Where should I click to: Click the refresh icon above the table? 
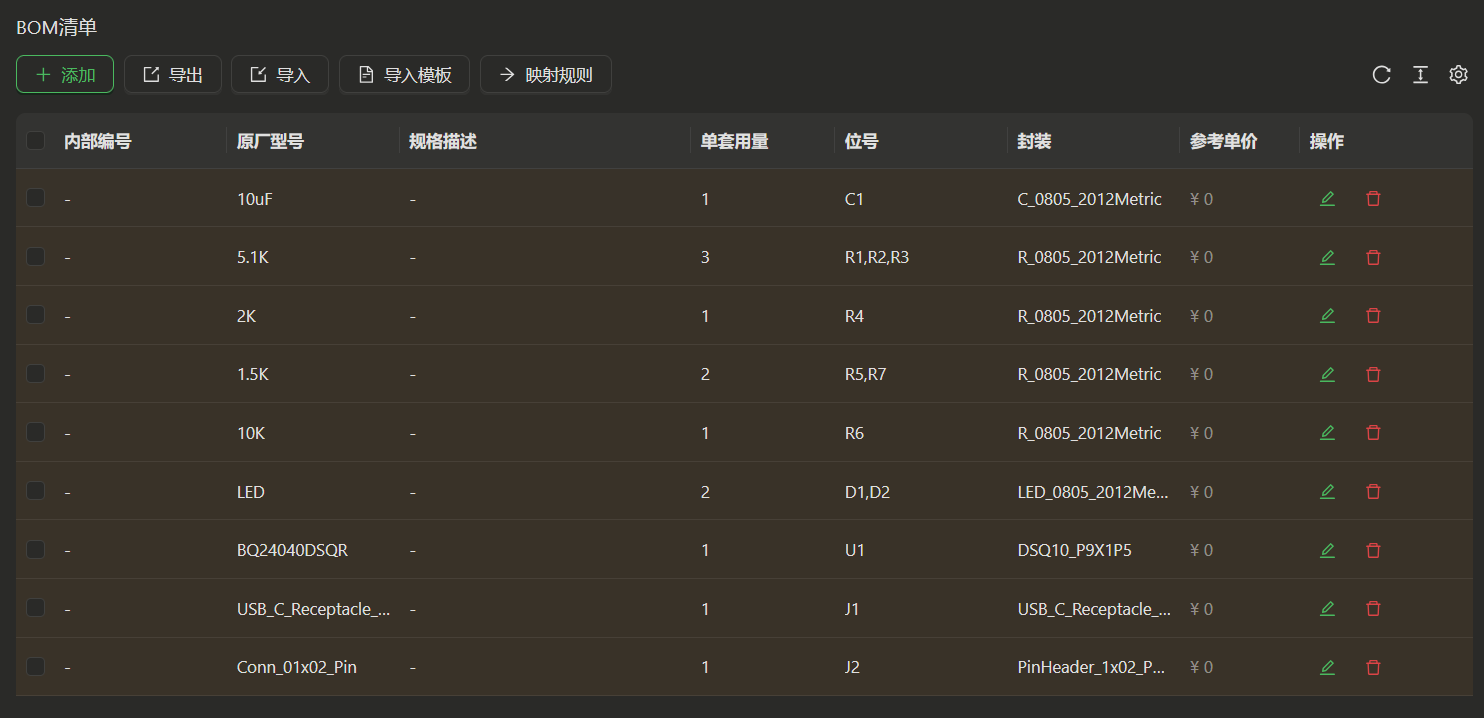(1381, 75)
